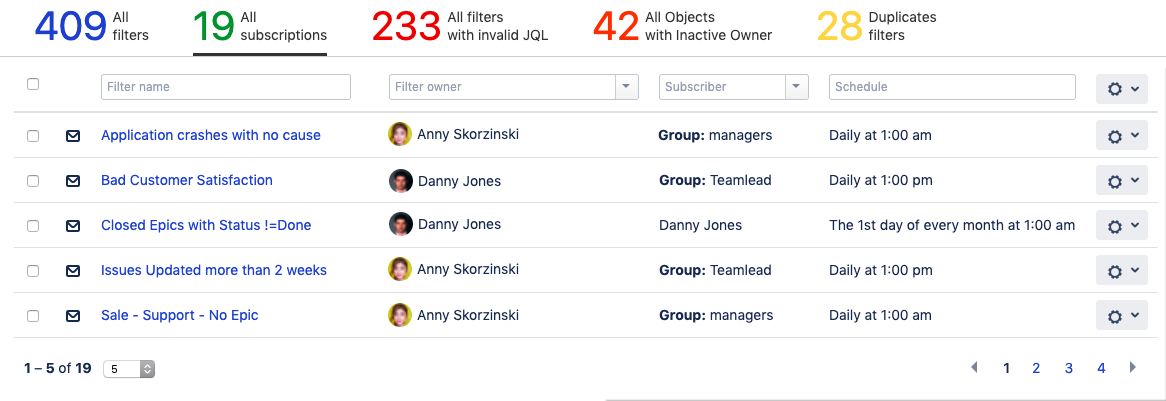Click the envelope icon for Application crashes row
1166x401 pixels.
coord(73,136)
